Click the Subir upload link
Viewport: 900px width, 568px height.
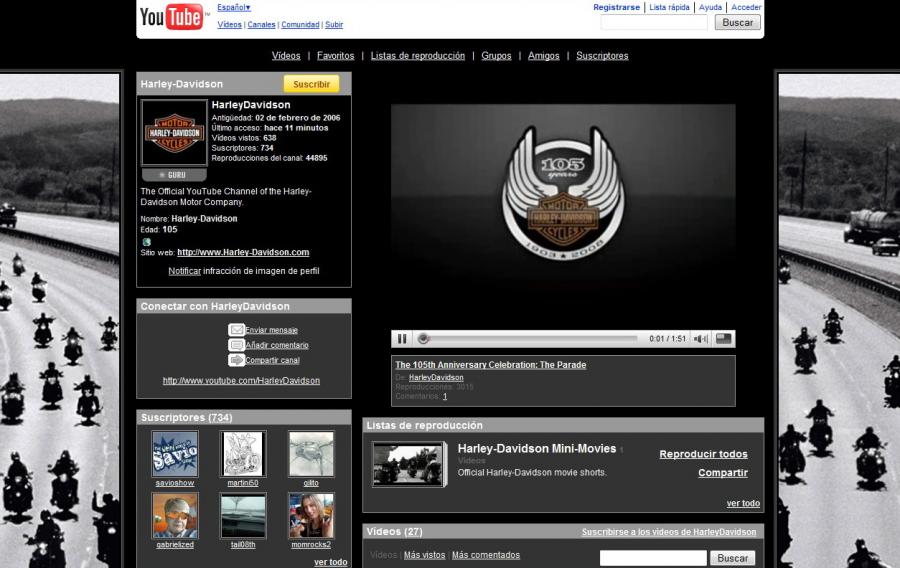point(334,25)
